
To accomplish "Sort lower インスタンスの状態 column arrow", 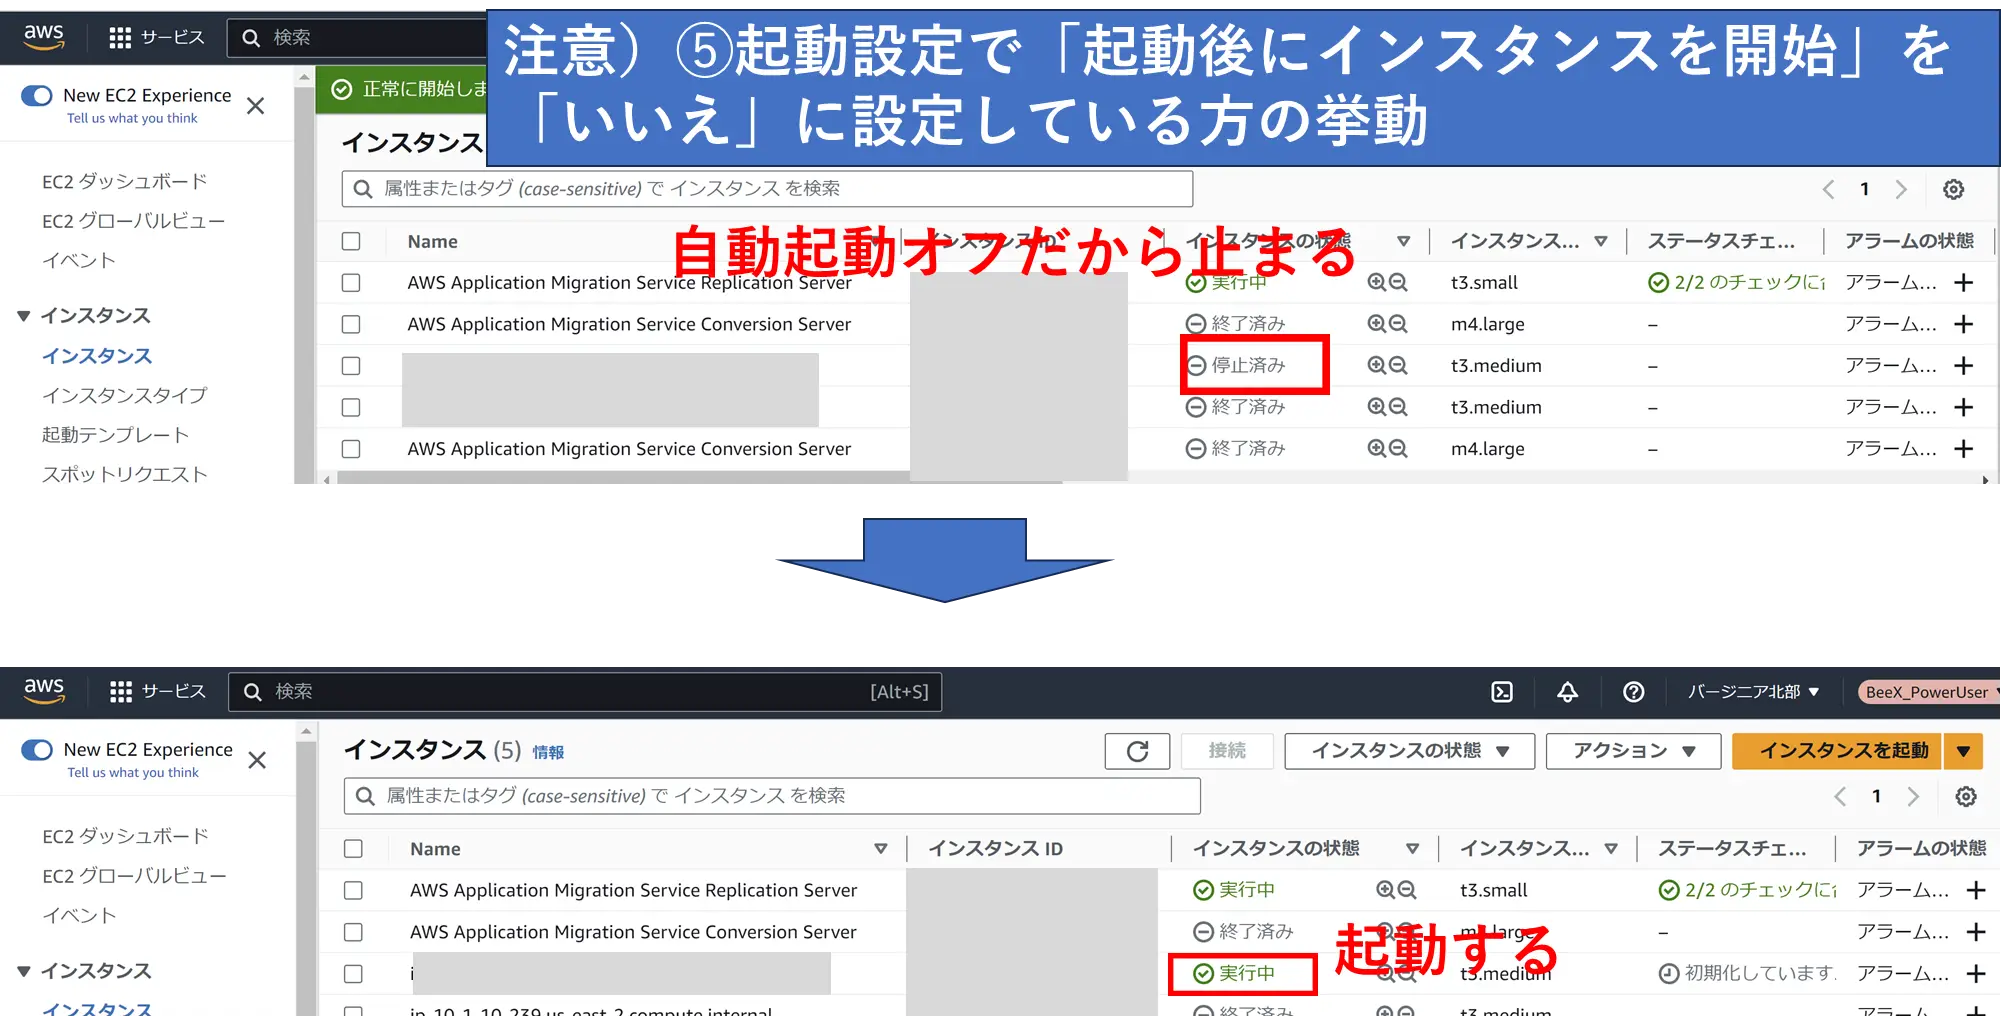I will pyautogui.click(x=1412, y=848).
